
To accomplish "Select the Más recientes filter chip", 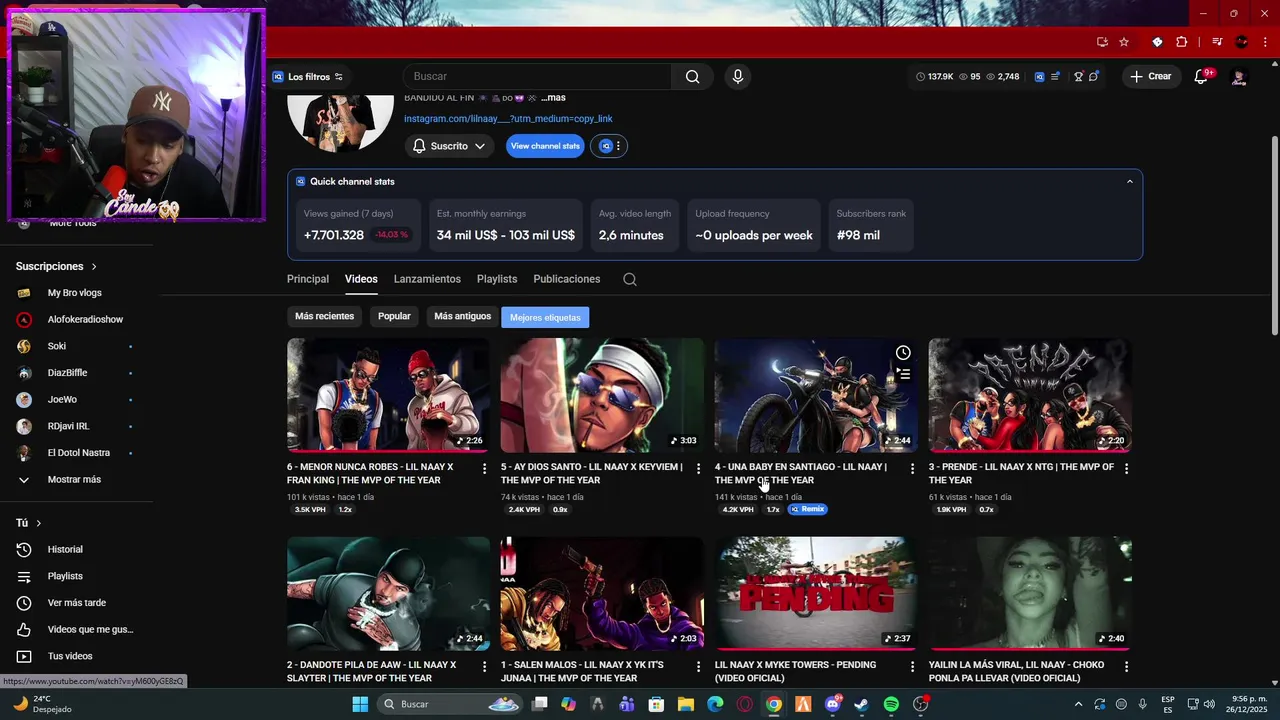I will [x=324, y=317].
